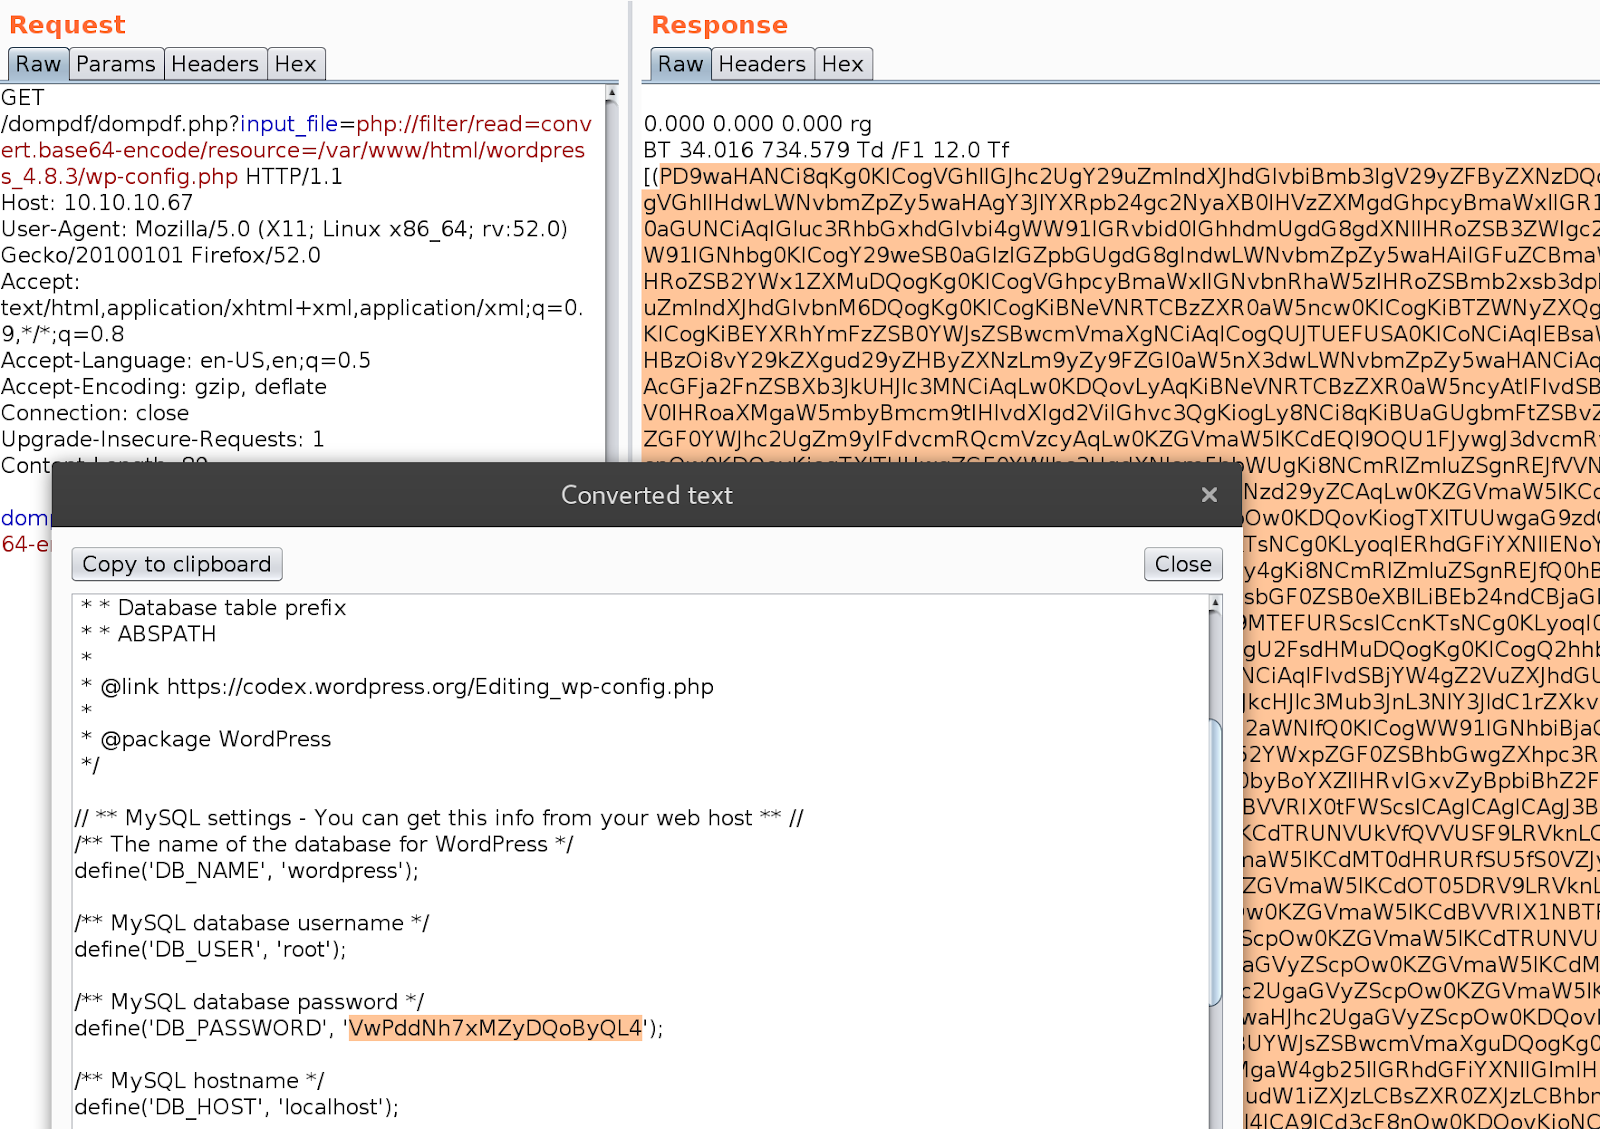Open the Request Params tab

(x=116, y=64)
